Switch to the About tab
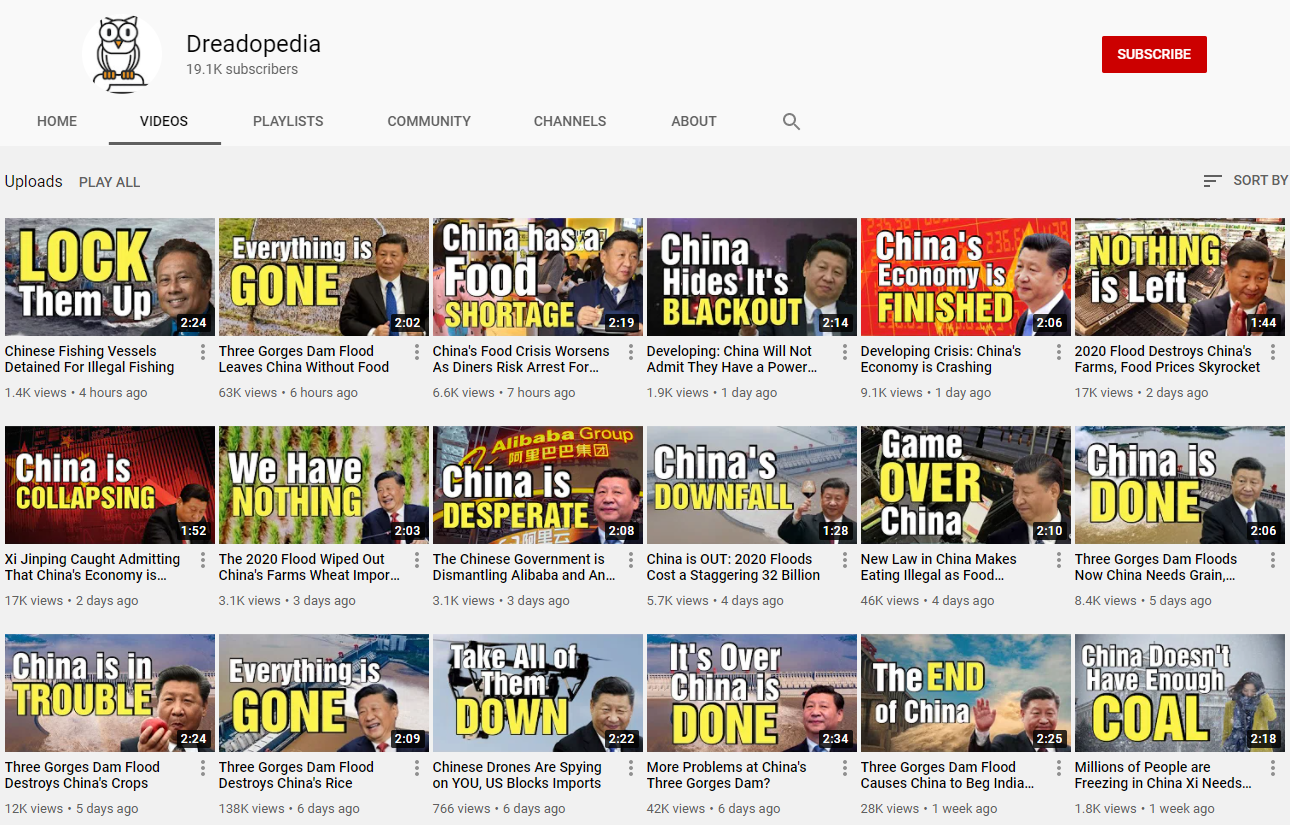The height and width of the screenshot is (825, 1290). (x=694, y=121)
